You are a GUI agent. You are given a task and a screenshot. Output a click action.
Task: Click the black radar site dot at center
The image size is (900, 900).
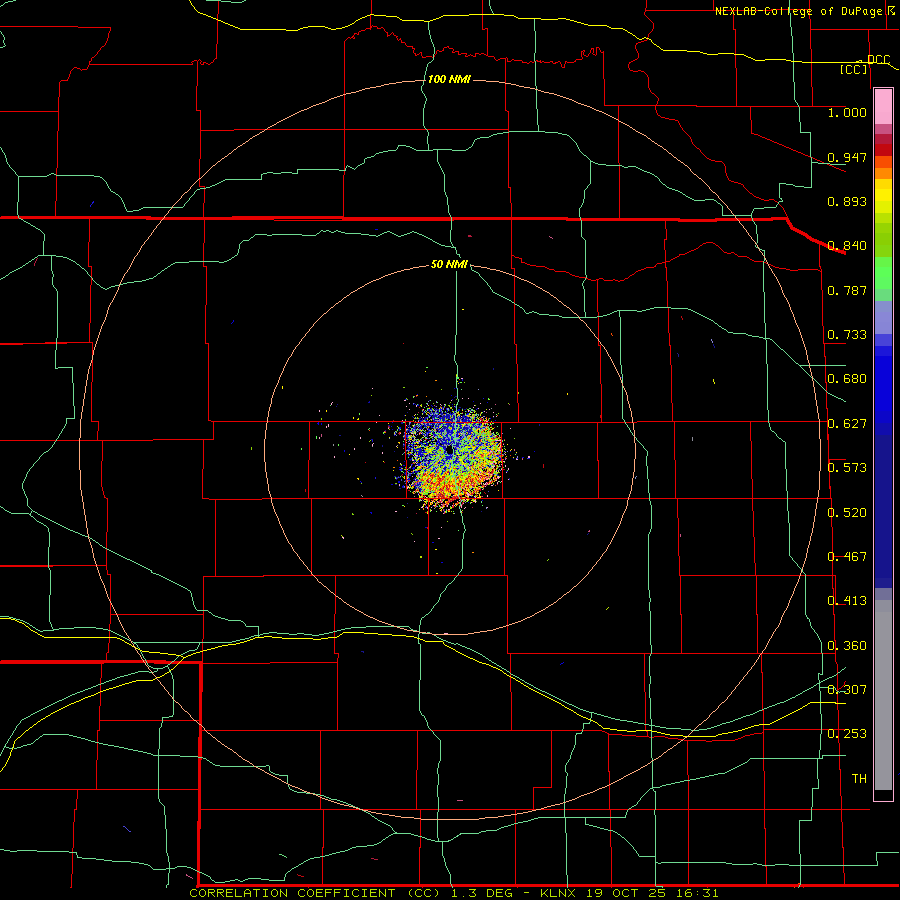pyautogui.click(x=449, y=451)
